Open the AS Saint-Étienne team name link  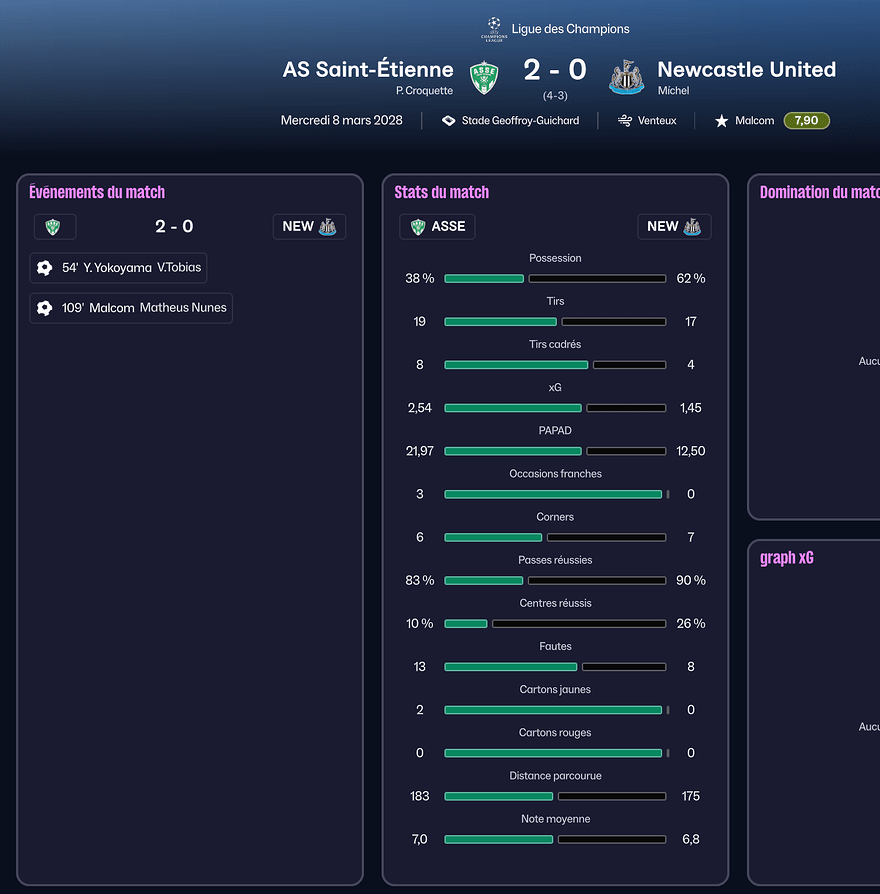coord(368,70)
